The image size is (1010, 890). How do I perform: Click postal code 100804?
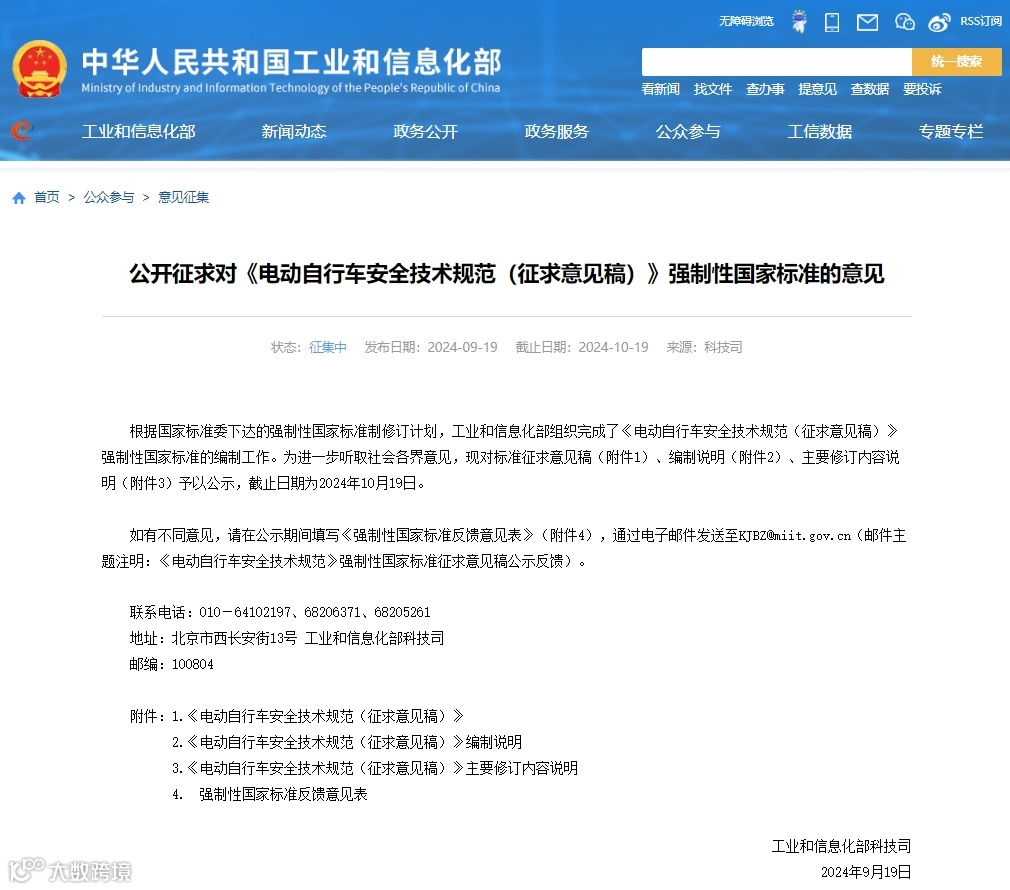click(193, 664)
